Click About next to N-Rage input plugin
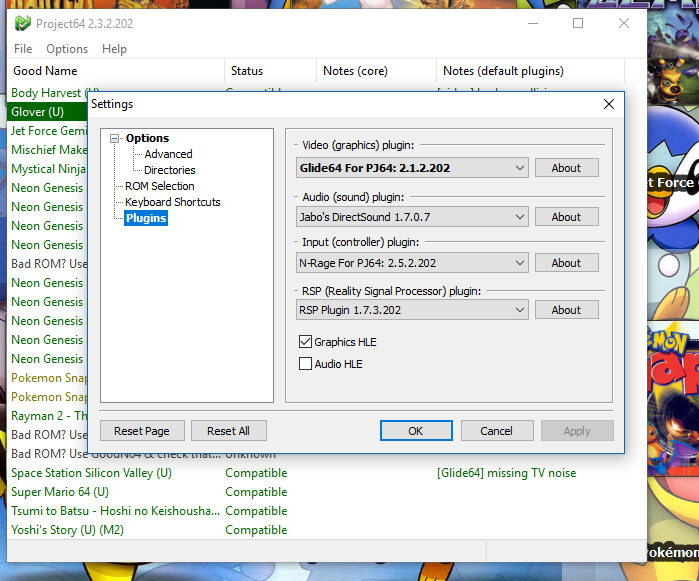Viewport: 699px width, 581px height. tap(566, 263)
